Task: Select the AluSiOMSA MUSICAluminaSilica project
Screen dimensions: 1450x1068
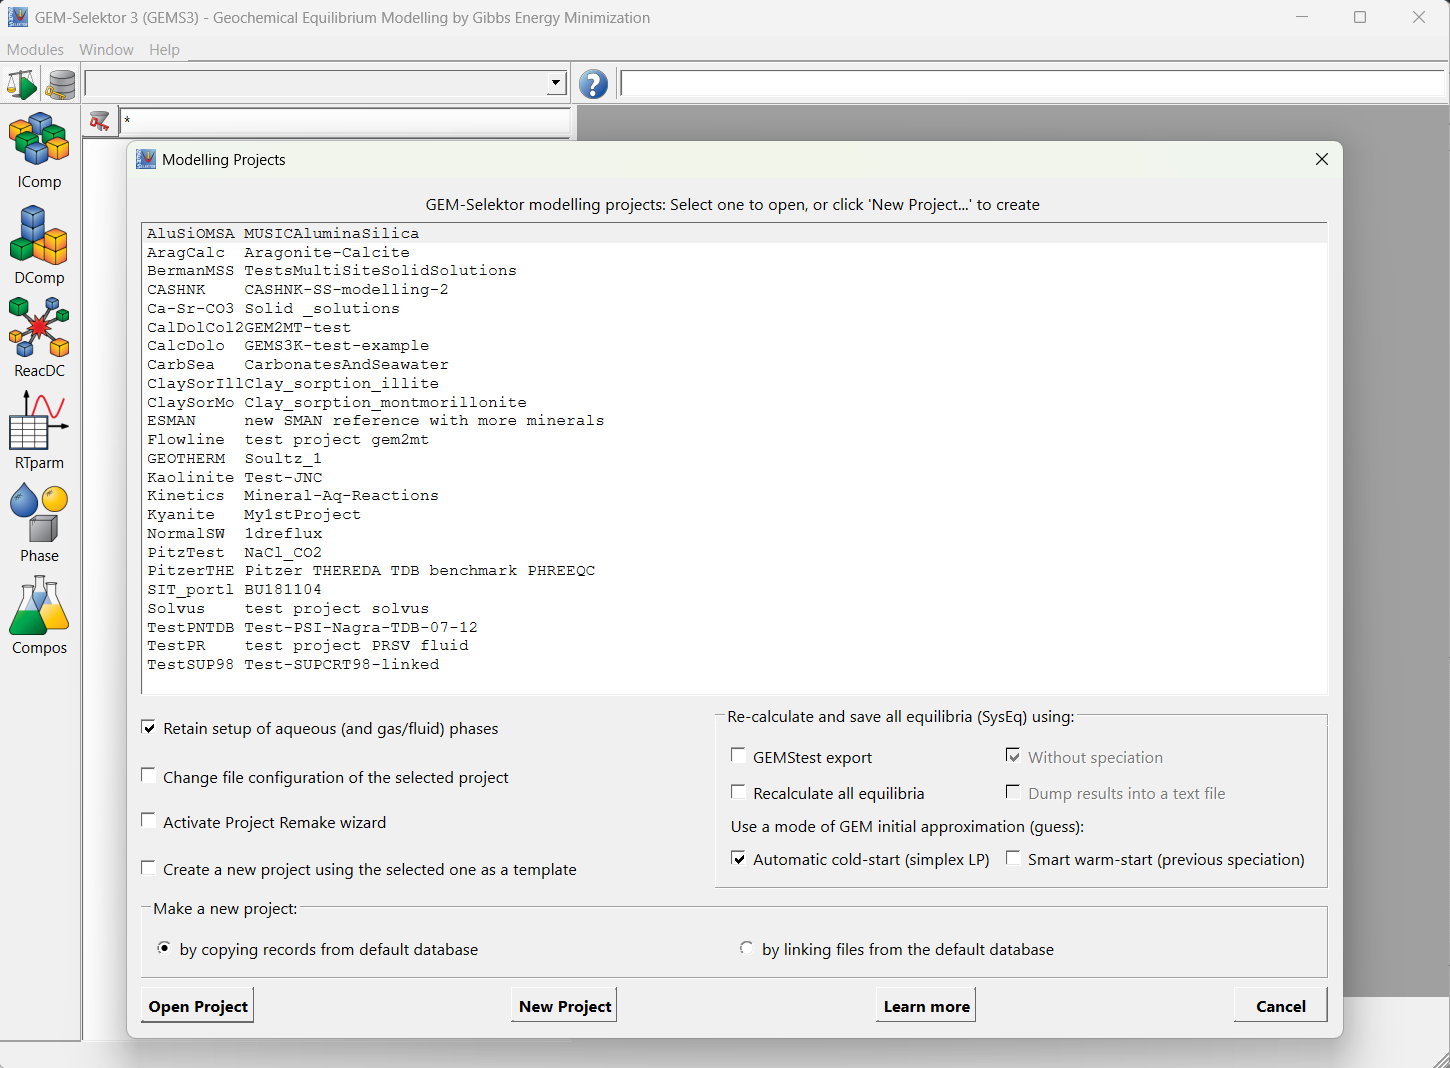Action: (x=734, y=233)
